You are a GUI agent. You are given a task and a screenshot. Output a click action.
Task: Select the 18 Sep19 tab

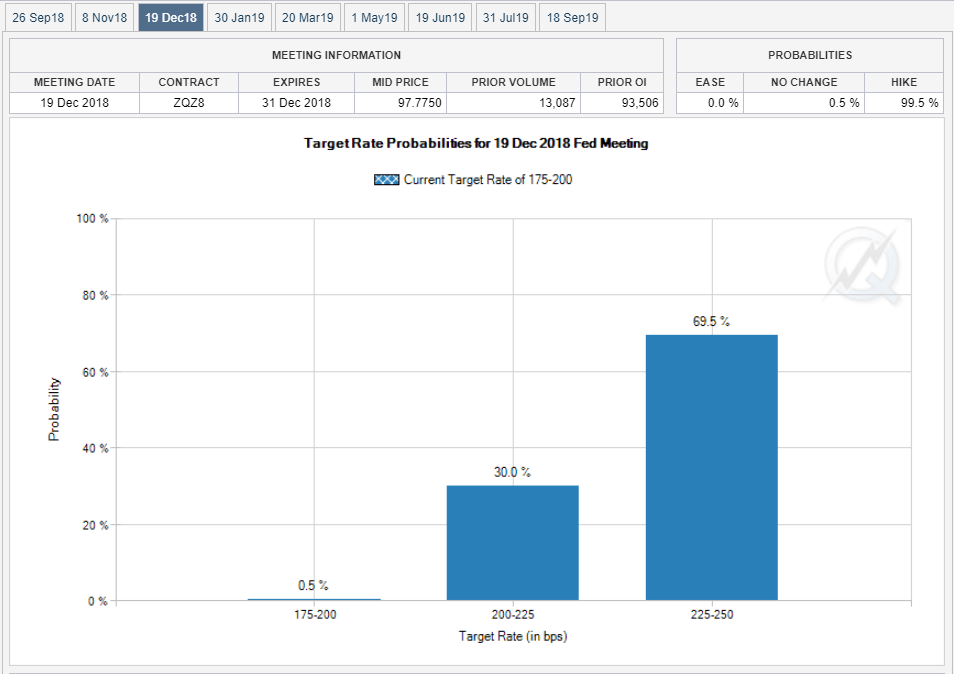[573, 18]
